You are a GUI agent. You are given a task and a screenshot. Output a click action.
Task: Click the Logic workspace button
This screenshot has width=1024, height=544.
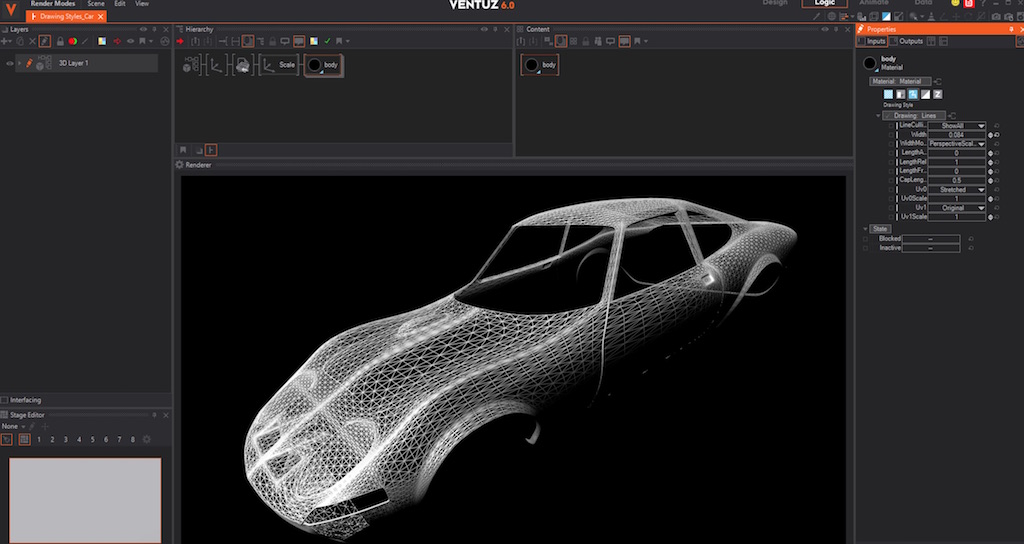(824, 4)
